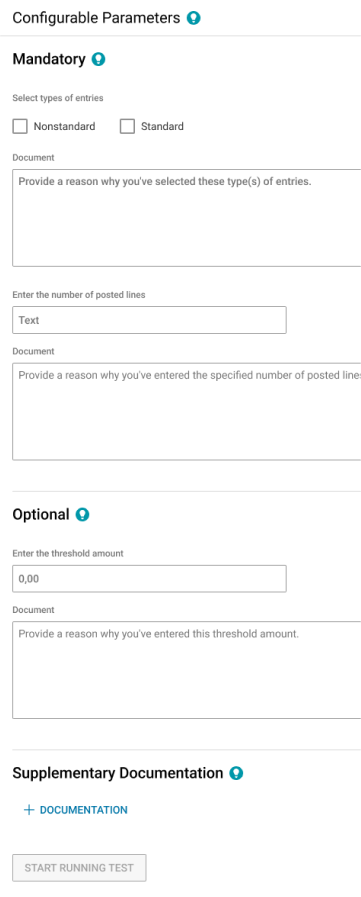Add supplementary DOCUMENTATION via the link
This screenshot has height=897, width=361.
pyautogui.click(x=84, y=810)
